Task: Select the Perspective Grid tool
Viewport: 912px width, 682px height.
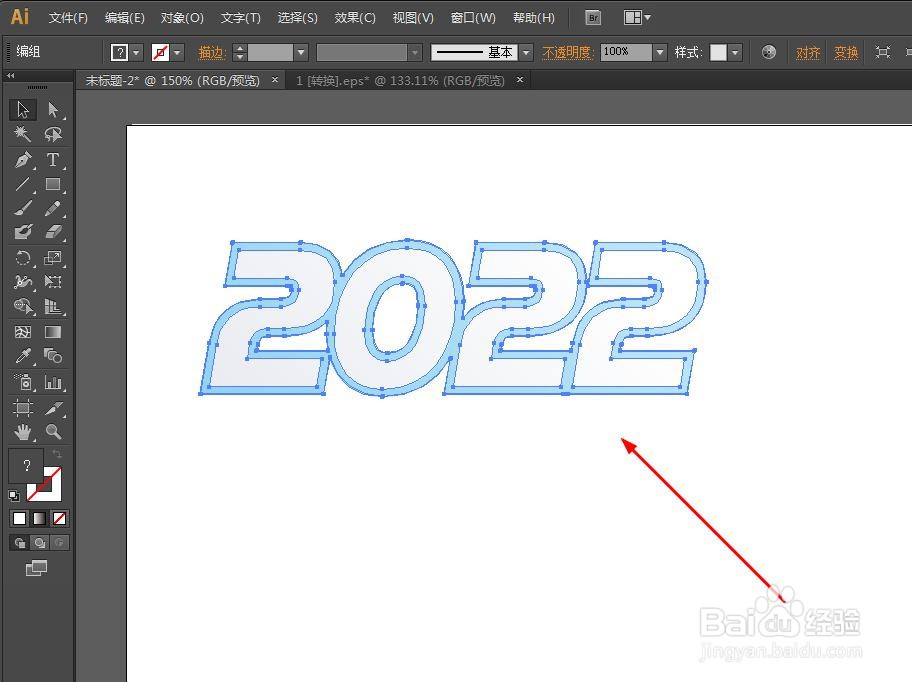Action: click(x=53, y=306)
